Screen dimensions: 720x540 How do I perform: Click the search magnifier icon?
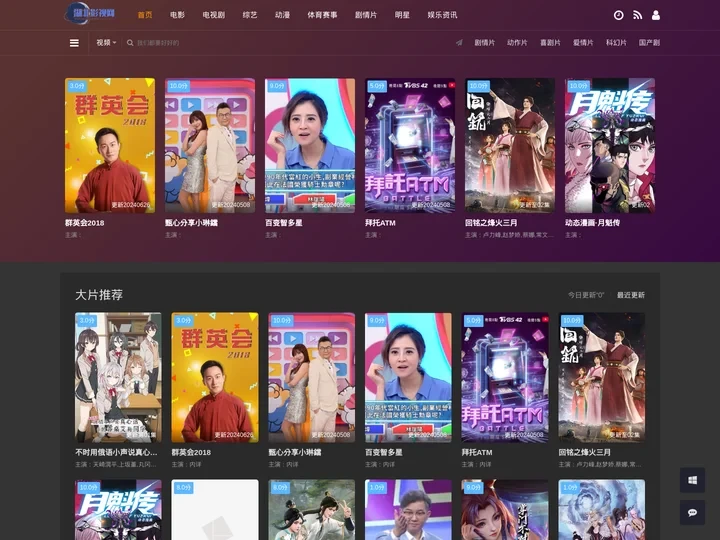tap(130, 43)
